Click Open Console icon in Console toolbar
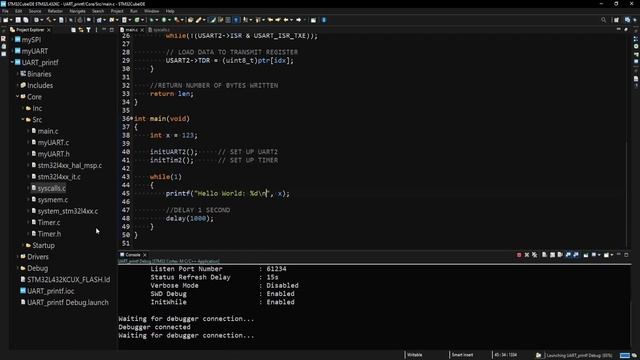This screenshot has height=360, width=640. (607, 255)
